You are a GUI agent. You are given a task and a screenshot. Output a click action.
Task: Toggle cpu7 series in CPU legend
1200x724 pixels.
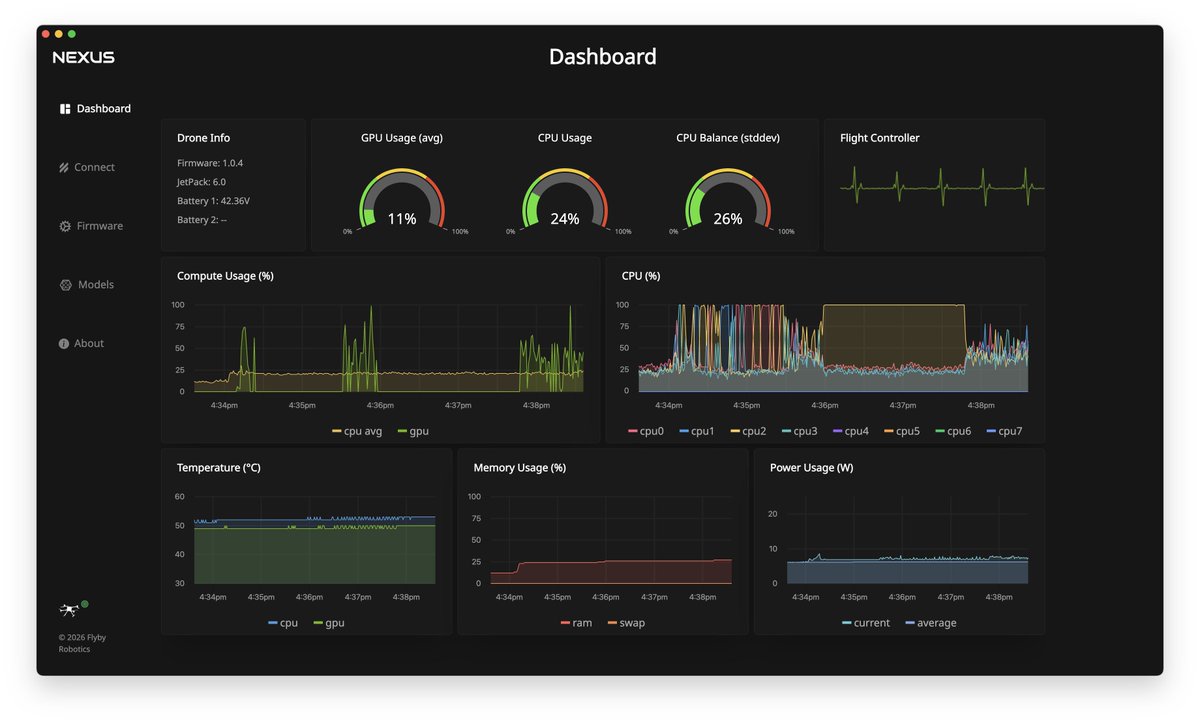pyautogui.click(x=1005, y=431)
